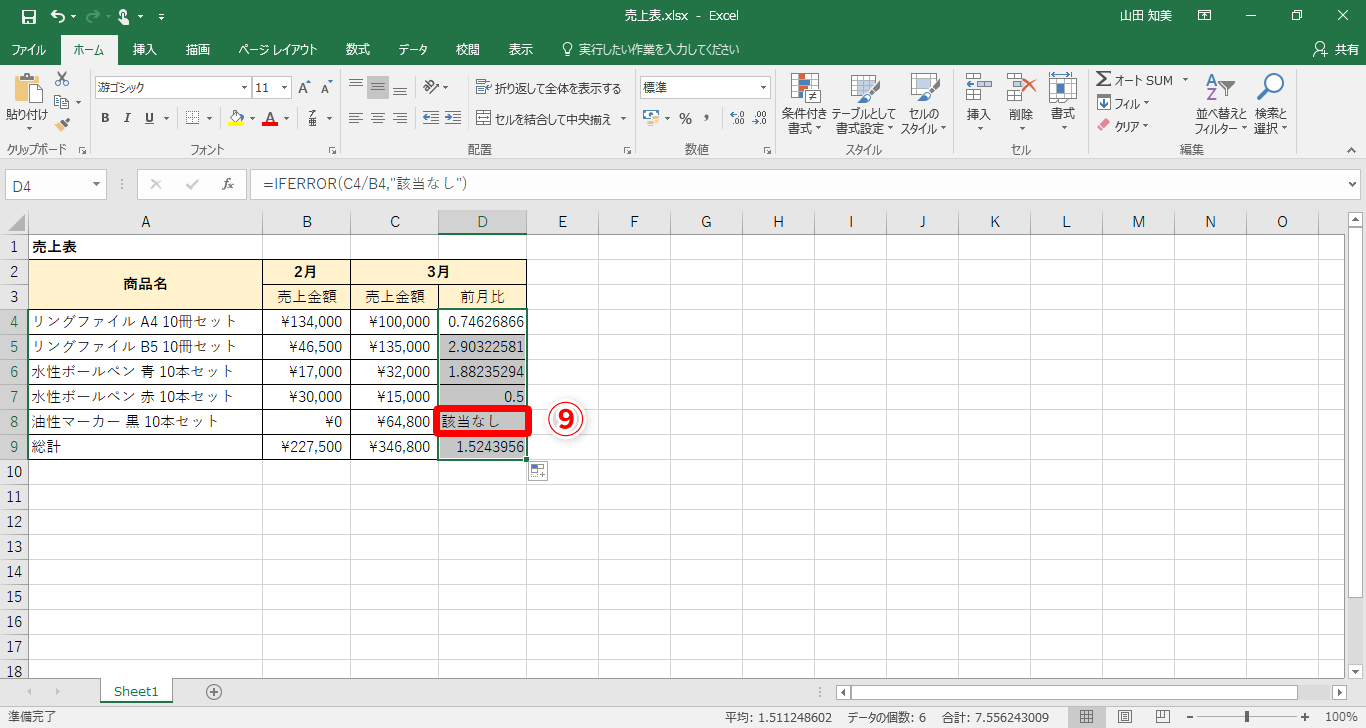The image size is (1366, 728).
Task: Click the Undo arrow icon
Action: pos(58,16)
